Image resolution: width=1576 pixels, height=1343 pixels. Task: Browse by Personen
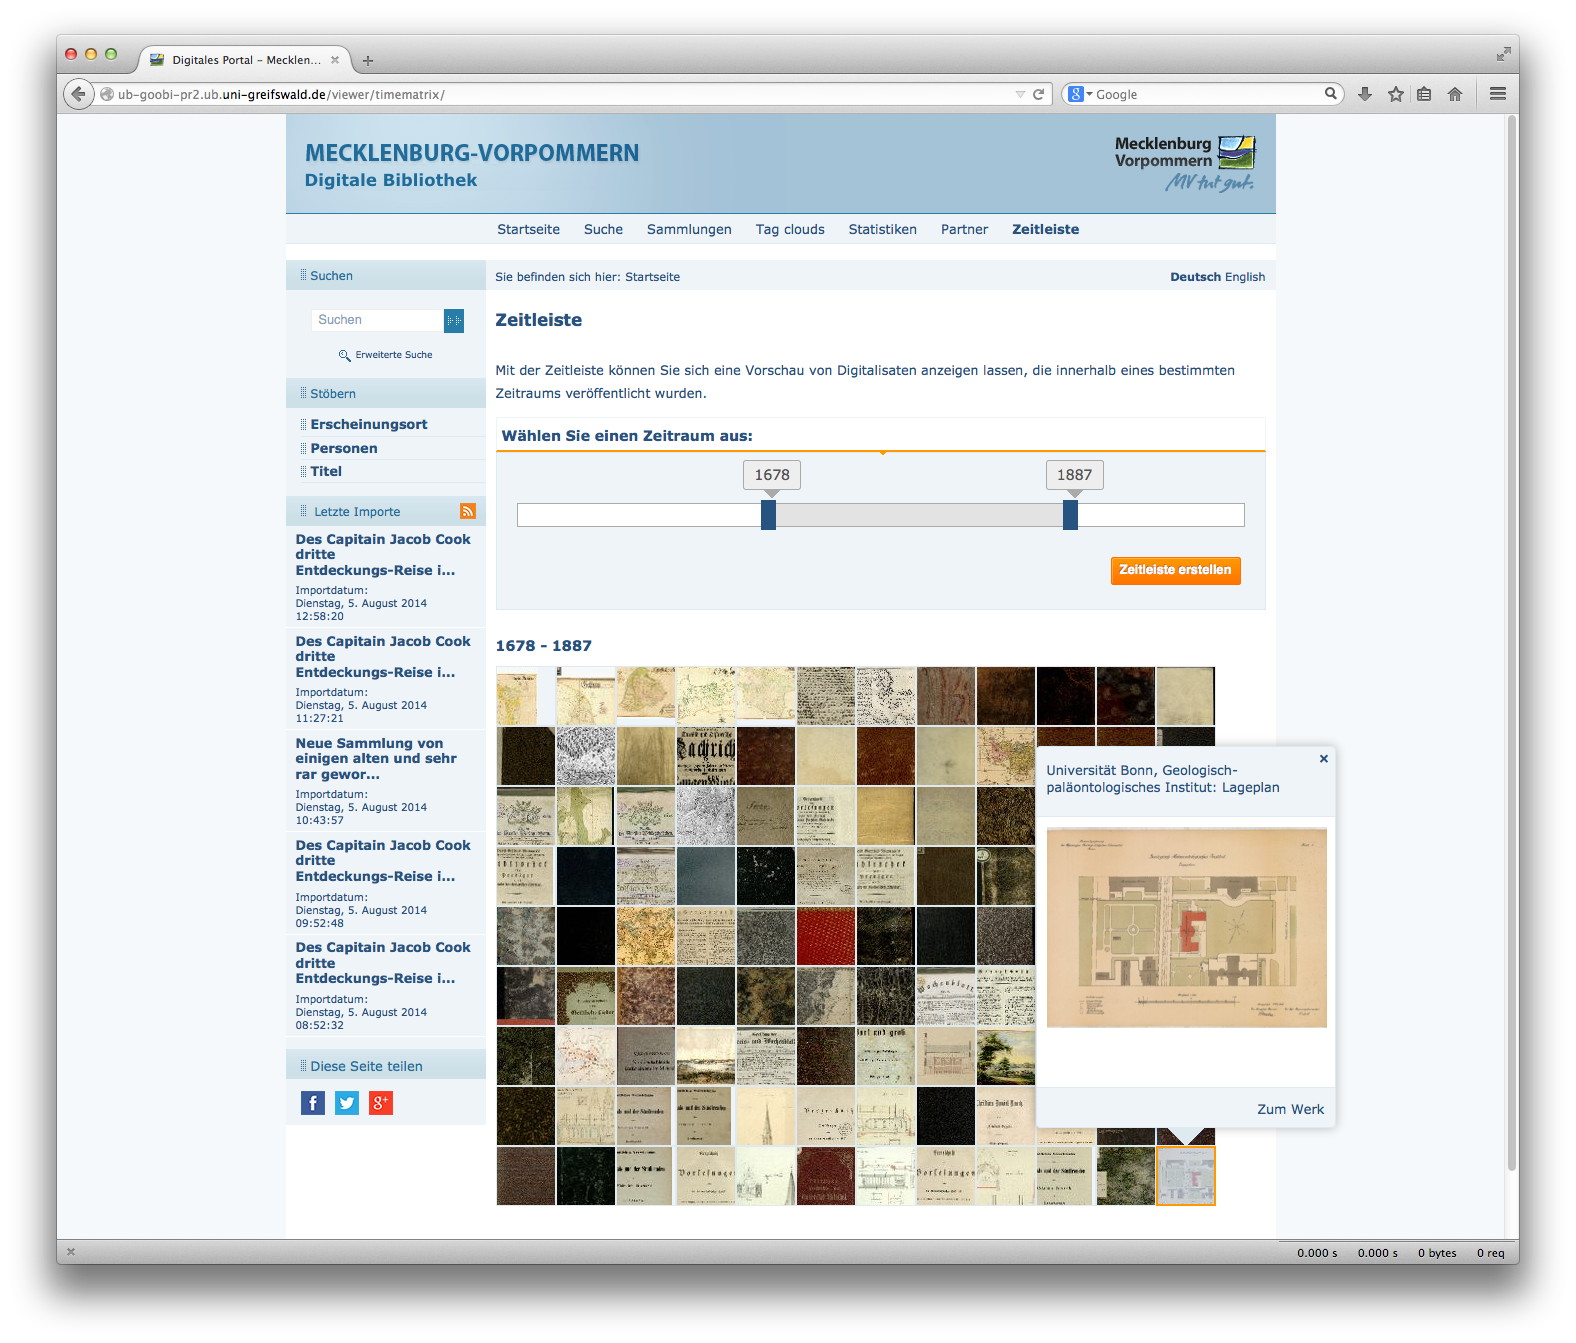click(344, 448)
